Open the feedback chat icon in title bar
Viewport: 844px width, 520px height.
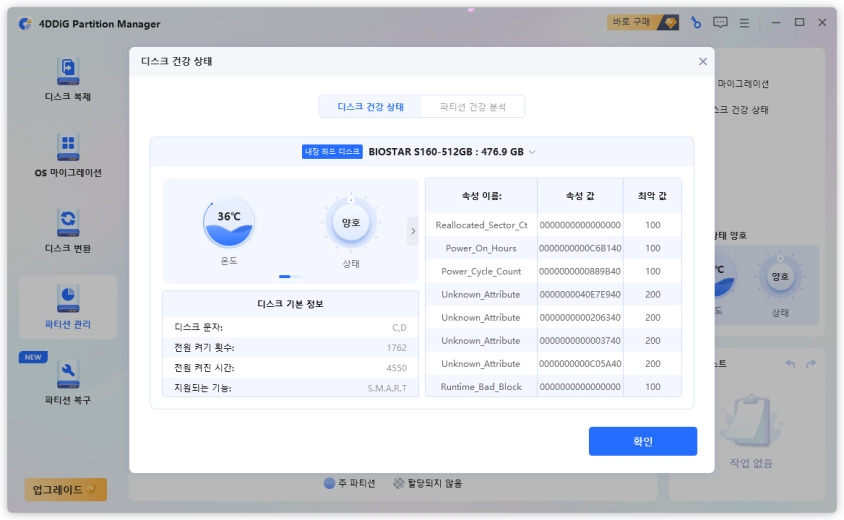pos(720,23)
